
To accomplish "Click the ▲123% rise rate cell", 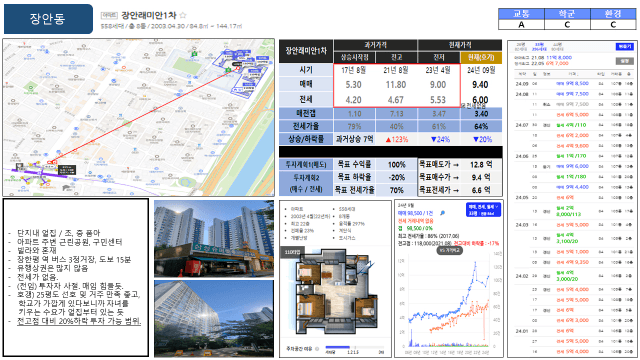I will [396, 139].
